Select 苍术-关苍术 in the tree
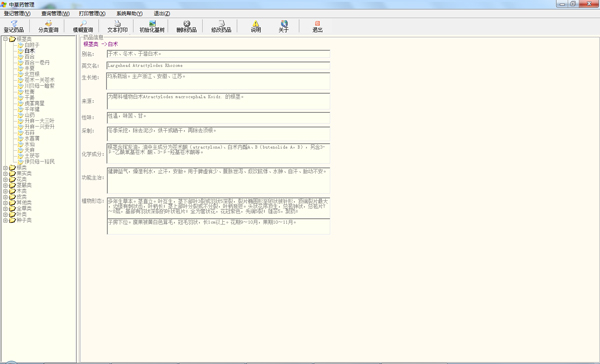This screenshot has width=600, height=364. (39, 80)
